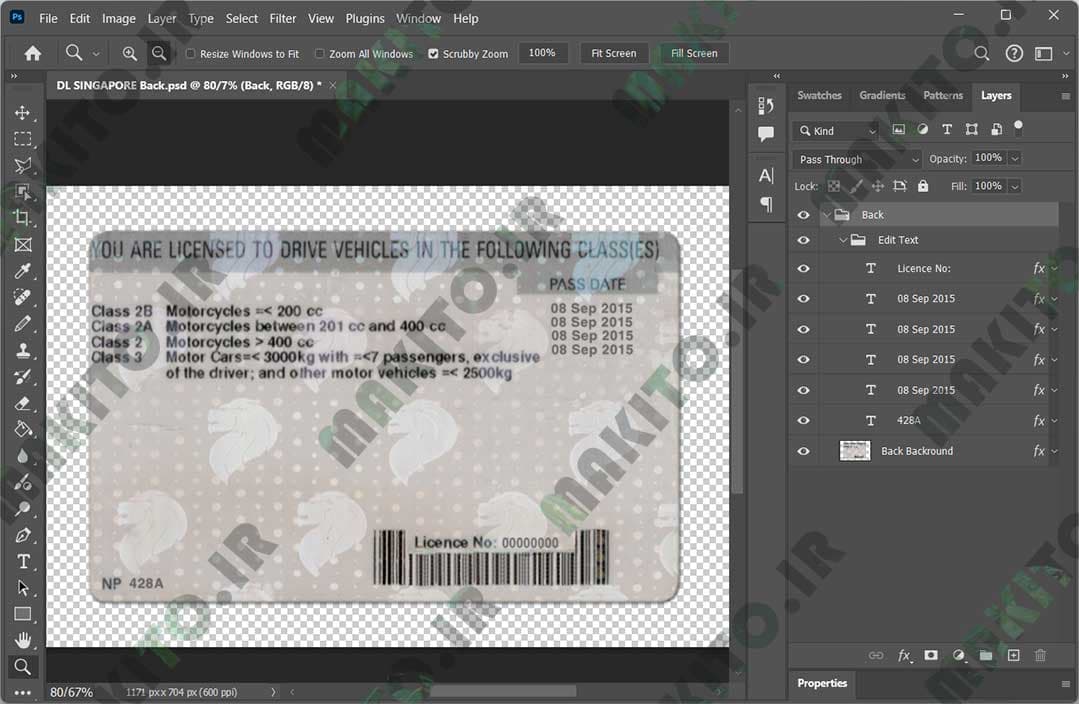Open the Comments panel icon
The width and height of the screenshot is (1079, 704).
pos(766,134)
